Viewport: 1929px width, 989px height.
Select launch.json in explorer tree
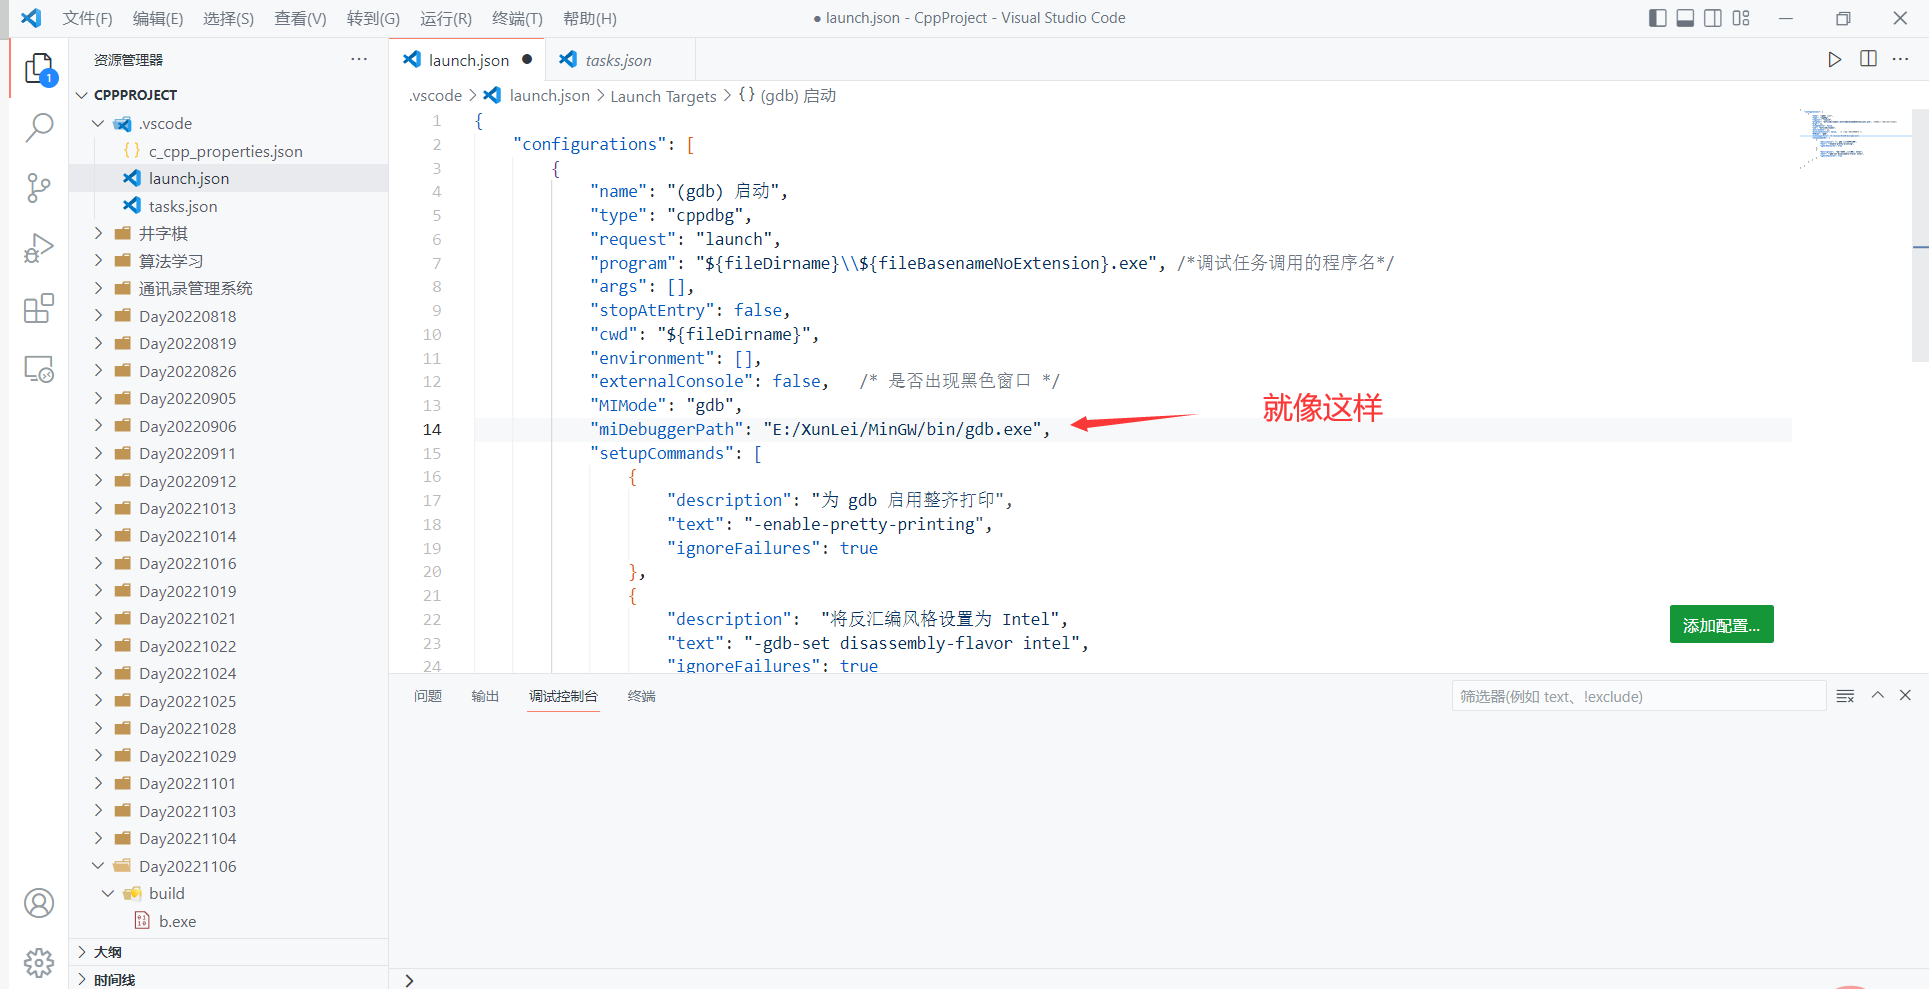tap(228, 178)
